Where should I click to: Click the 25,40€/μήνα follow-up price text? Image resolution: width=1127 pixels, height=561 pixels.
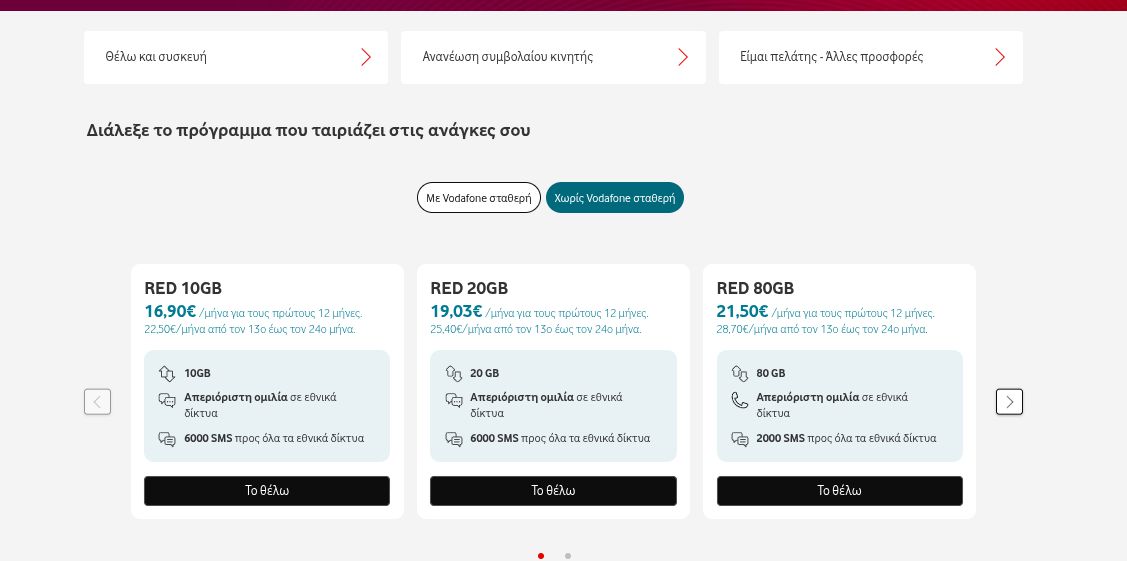[536, 330]
